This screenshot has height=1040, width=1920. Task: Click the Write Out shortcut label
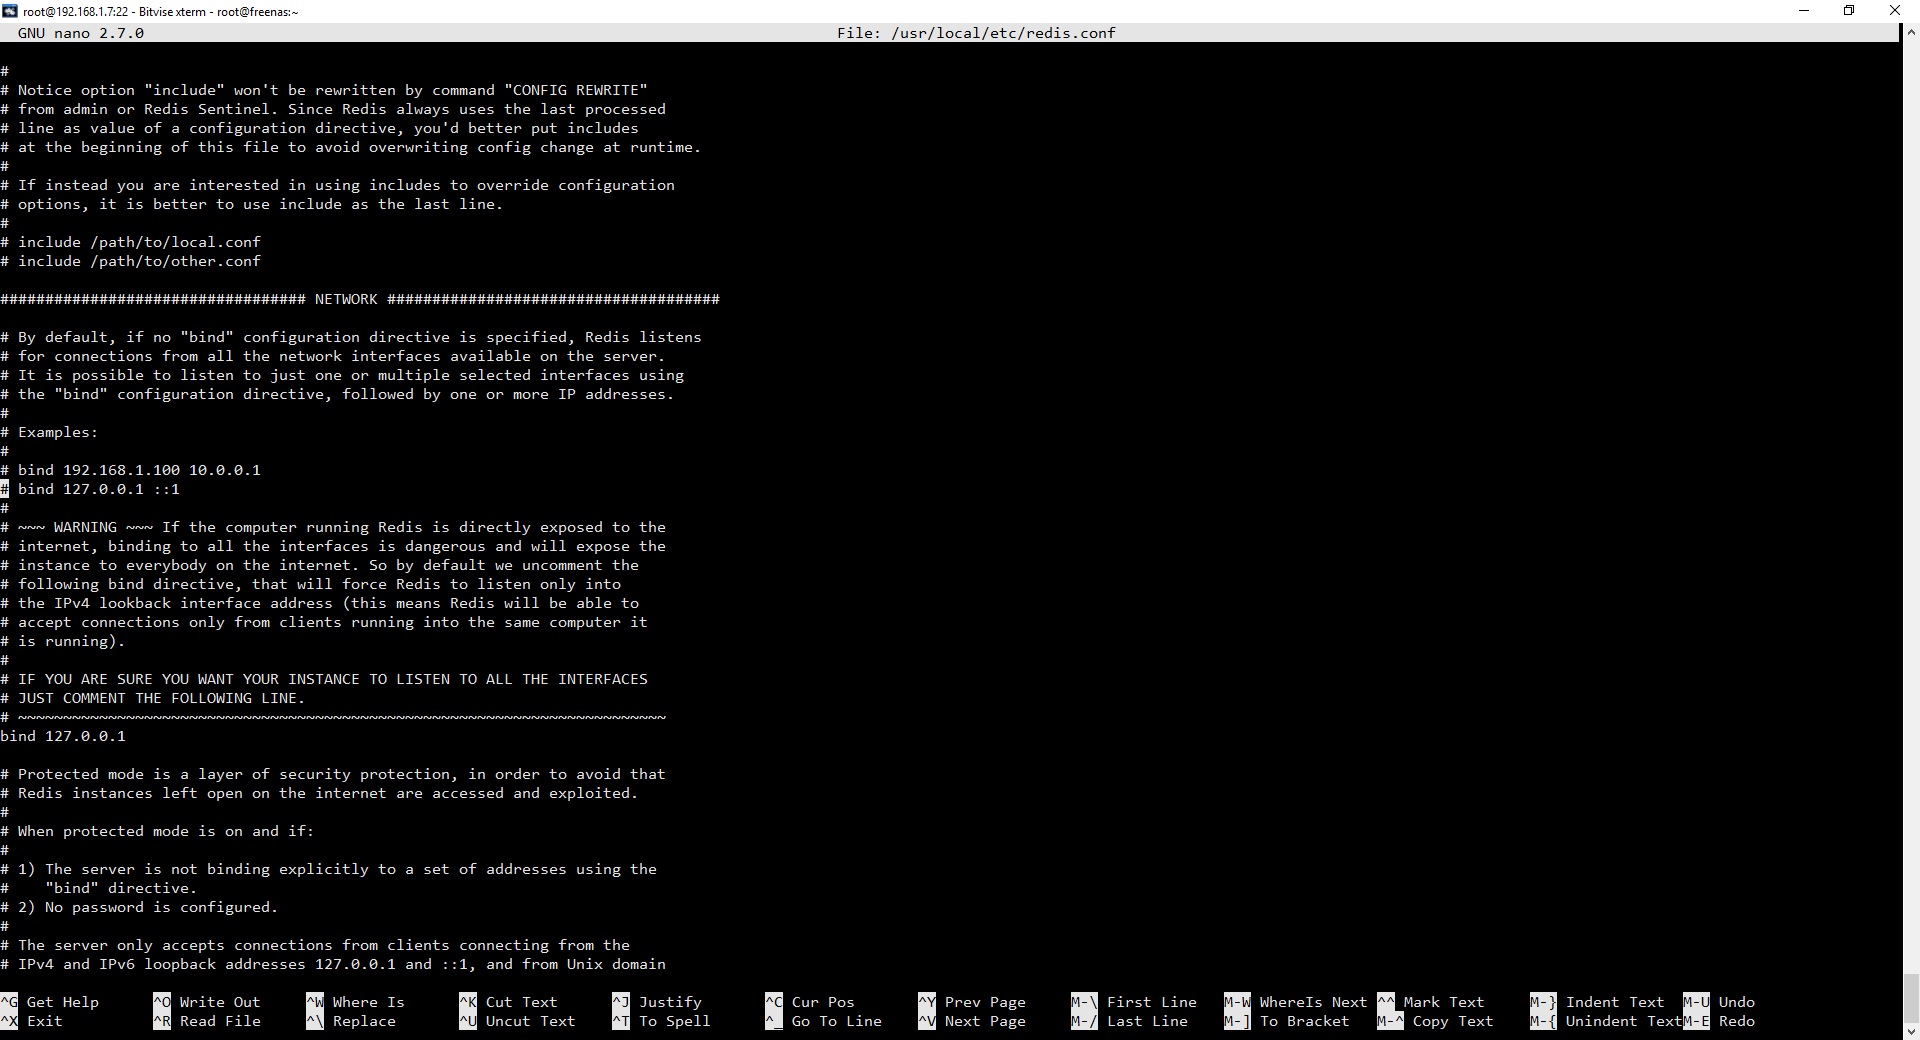coord(220,1002)
